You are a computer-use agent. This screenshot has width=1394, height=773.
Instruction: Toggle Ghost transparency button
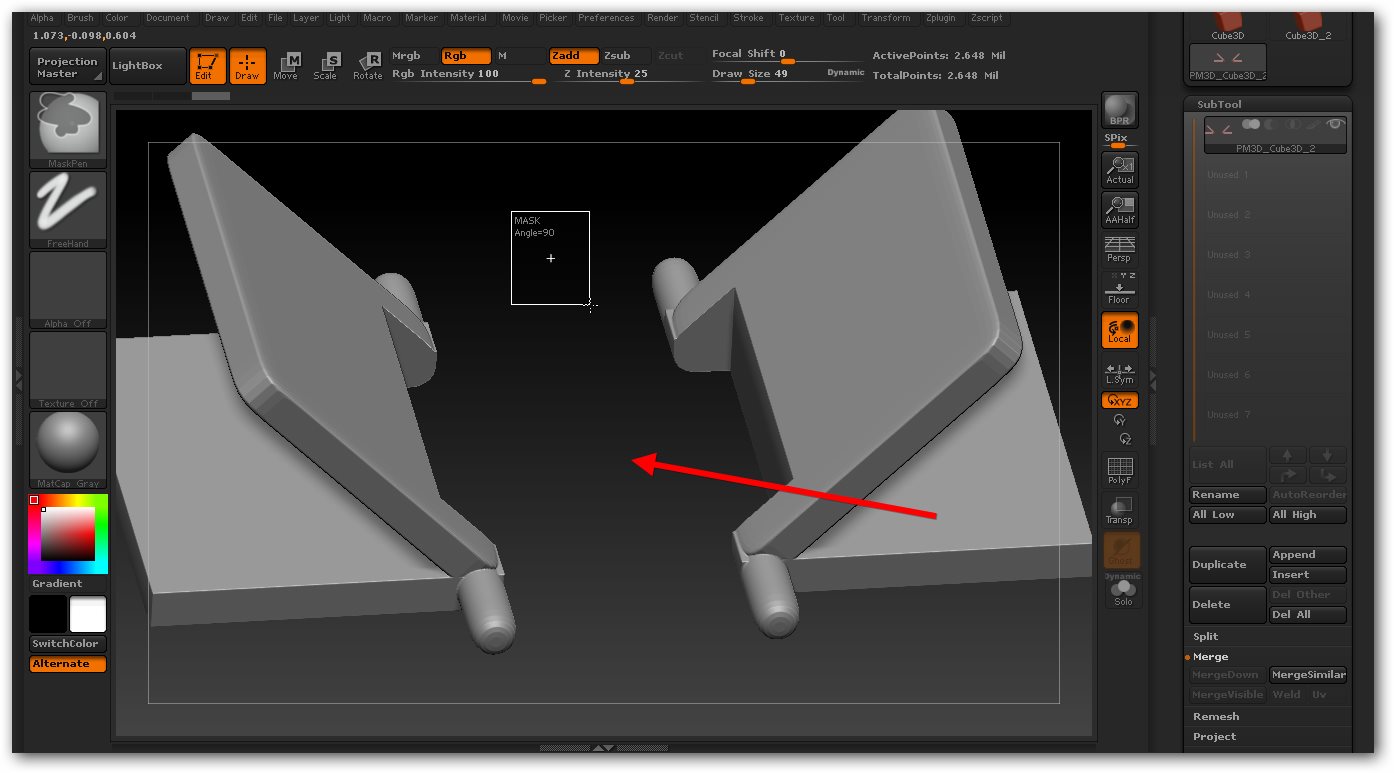tap(1120, 550)
